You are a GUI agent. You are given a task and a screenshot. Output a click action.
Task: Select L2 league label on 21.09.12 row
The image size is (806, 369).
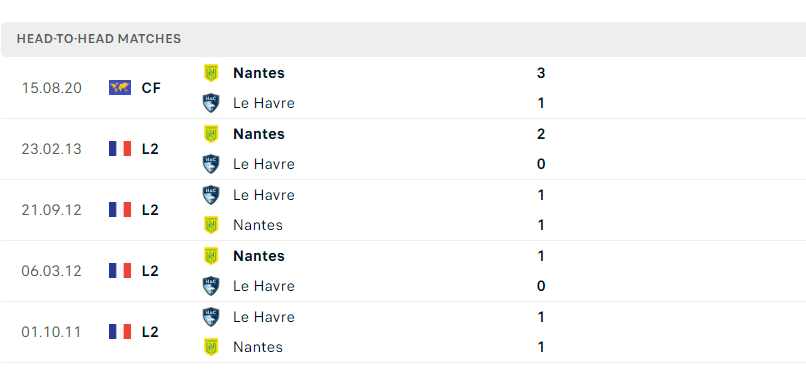point(150,210)
